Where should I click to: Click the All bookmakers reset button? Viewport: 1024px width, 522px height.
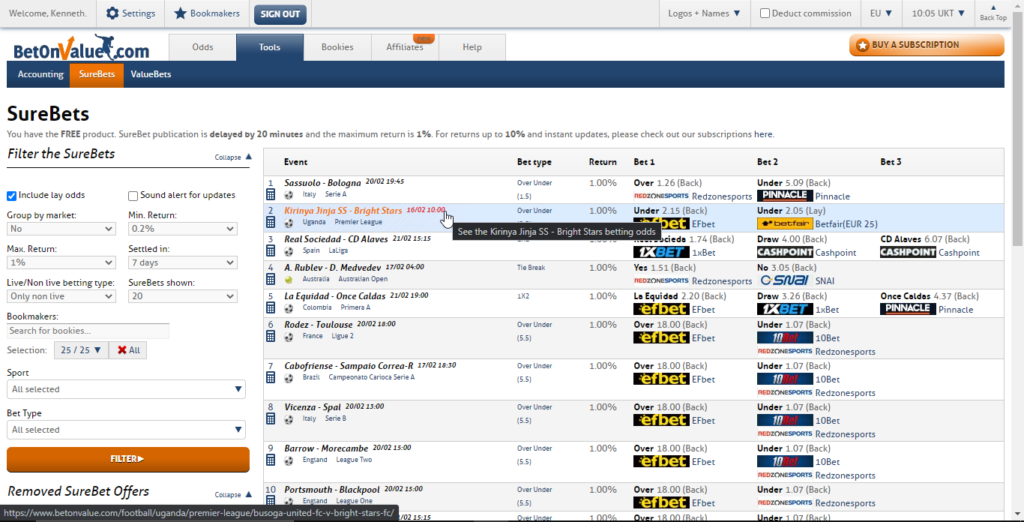pos(128,350)
